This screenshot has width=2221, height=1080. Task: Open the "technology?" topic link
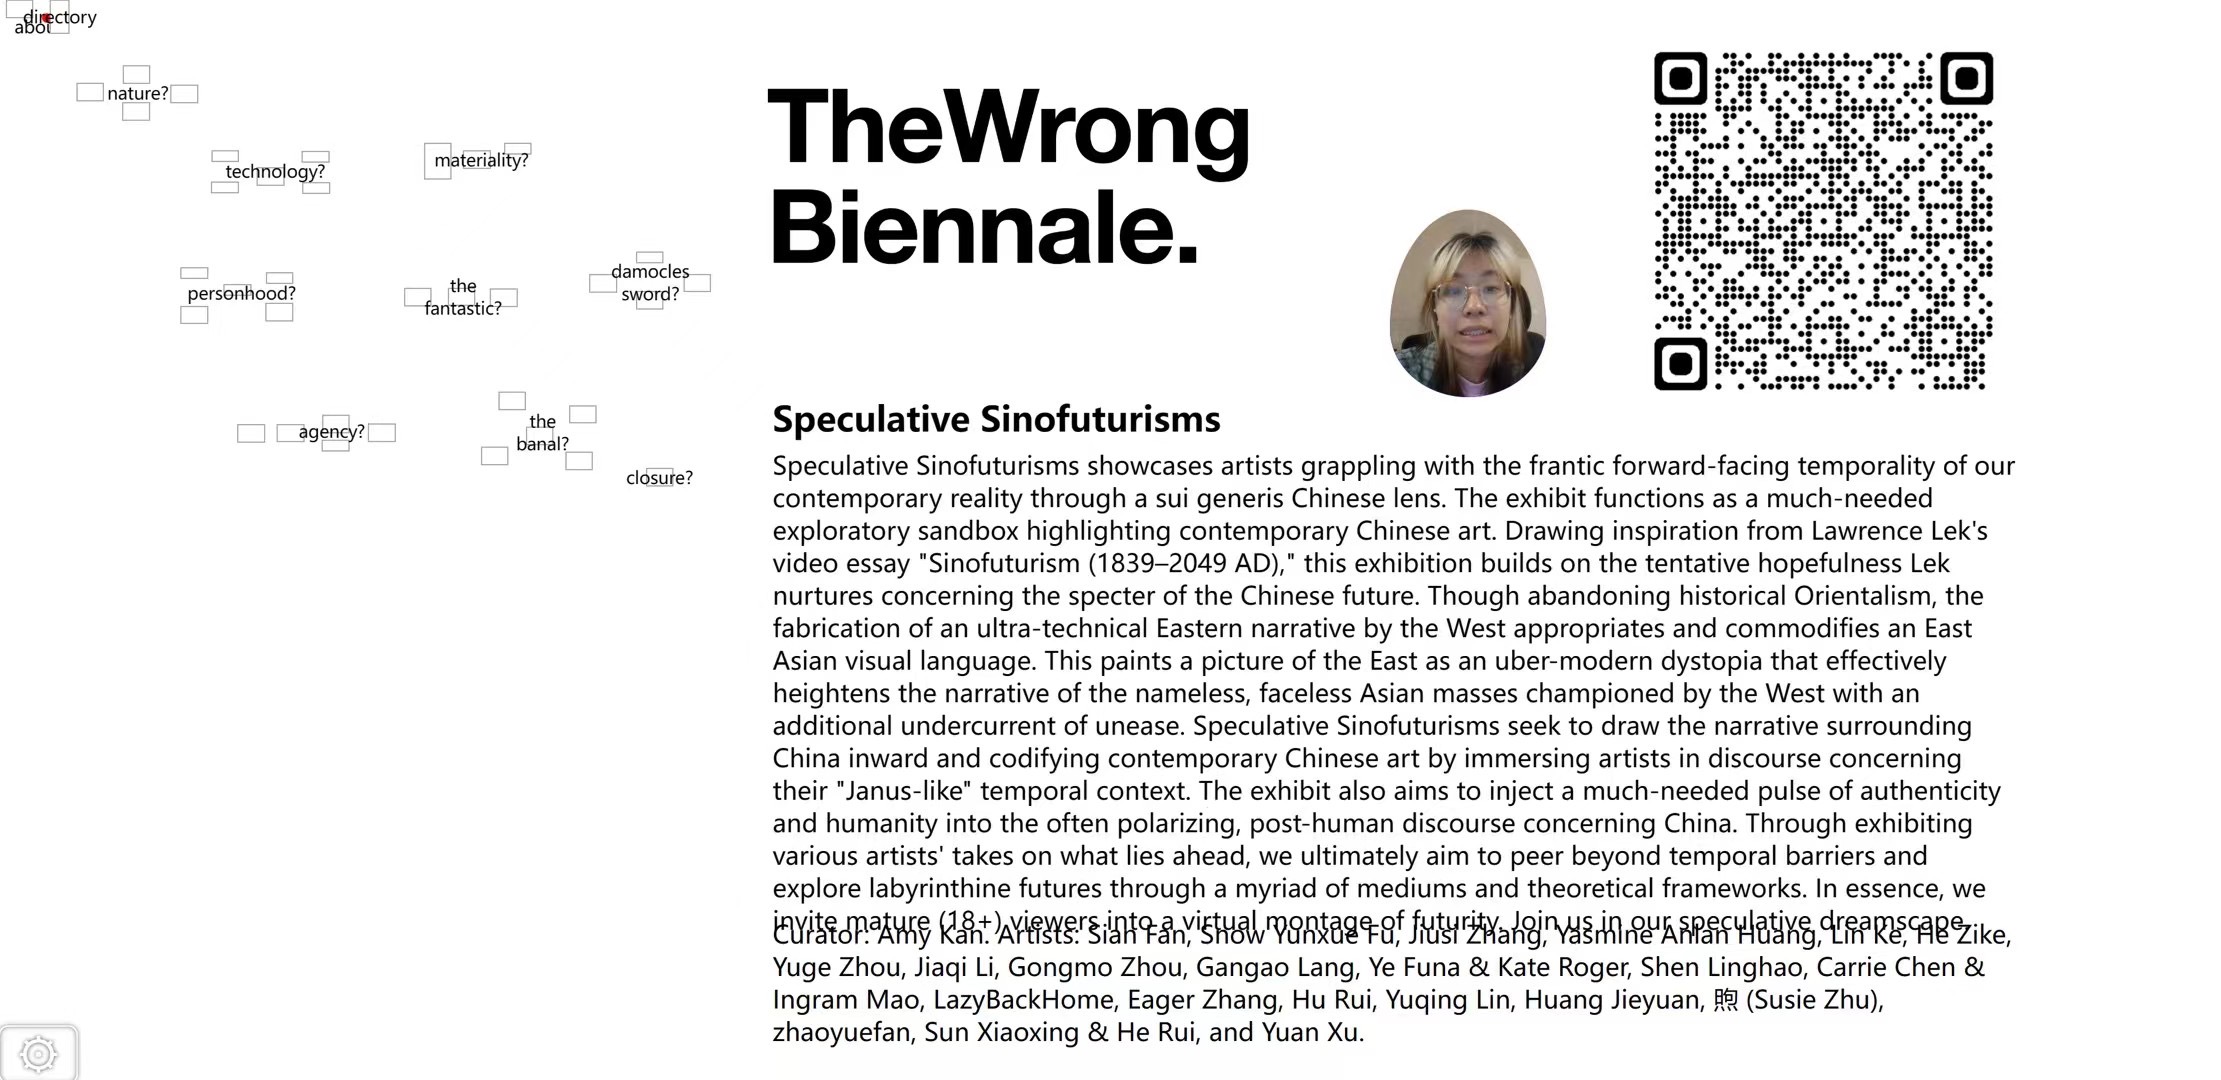[x=275, y=172]
